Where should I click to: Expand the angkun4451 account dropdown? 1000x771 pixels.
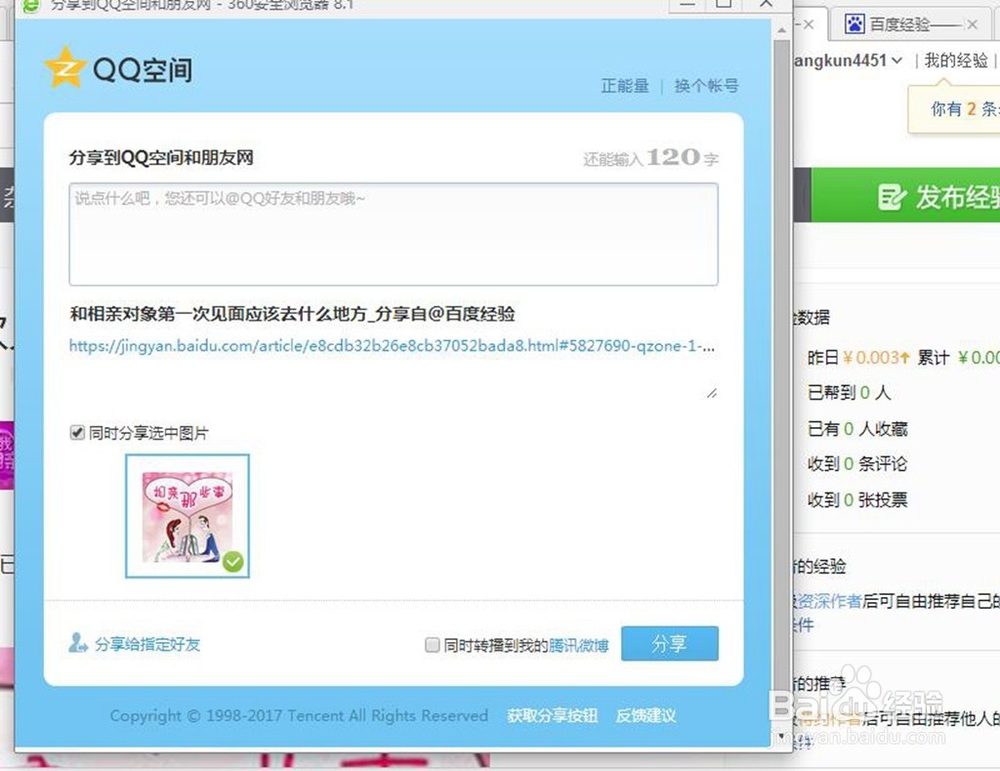[x=897, y=61]
